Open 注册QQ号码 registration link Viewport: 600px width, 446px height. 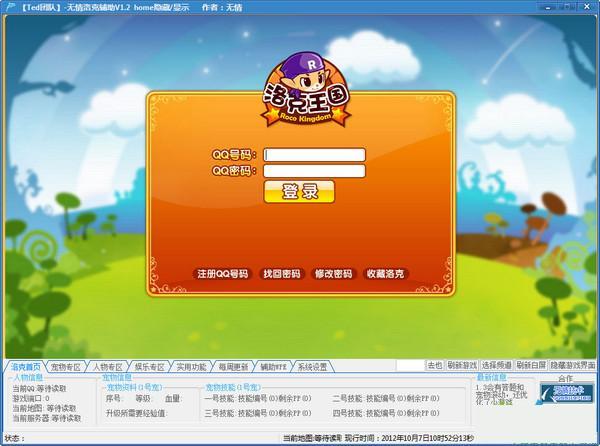coord(222,274)
